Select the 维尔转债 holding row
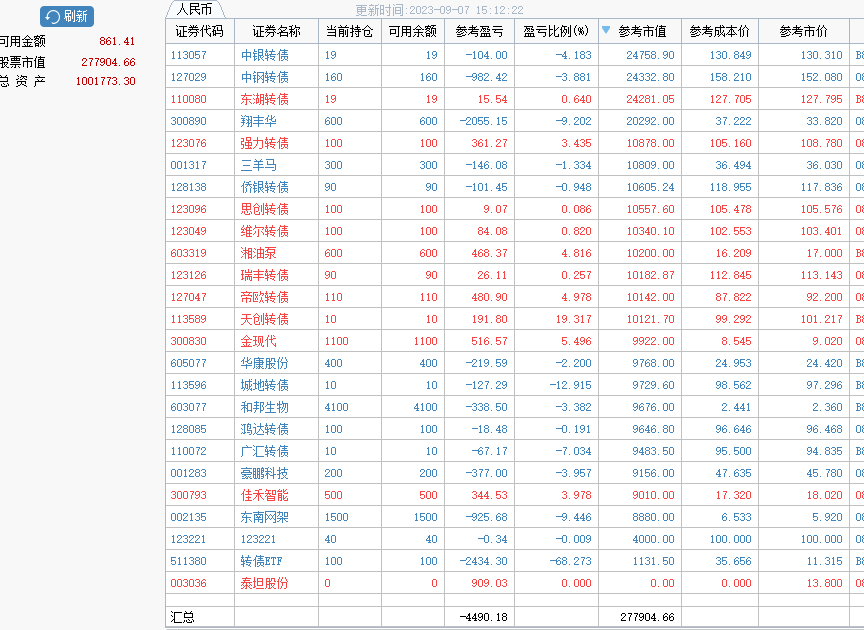864x630 pixels. (x=515, y=231)
